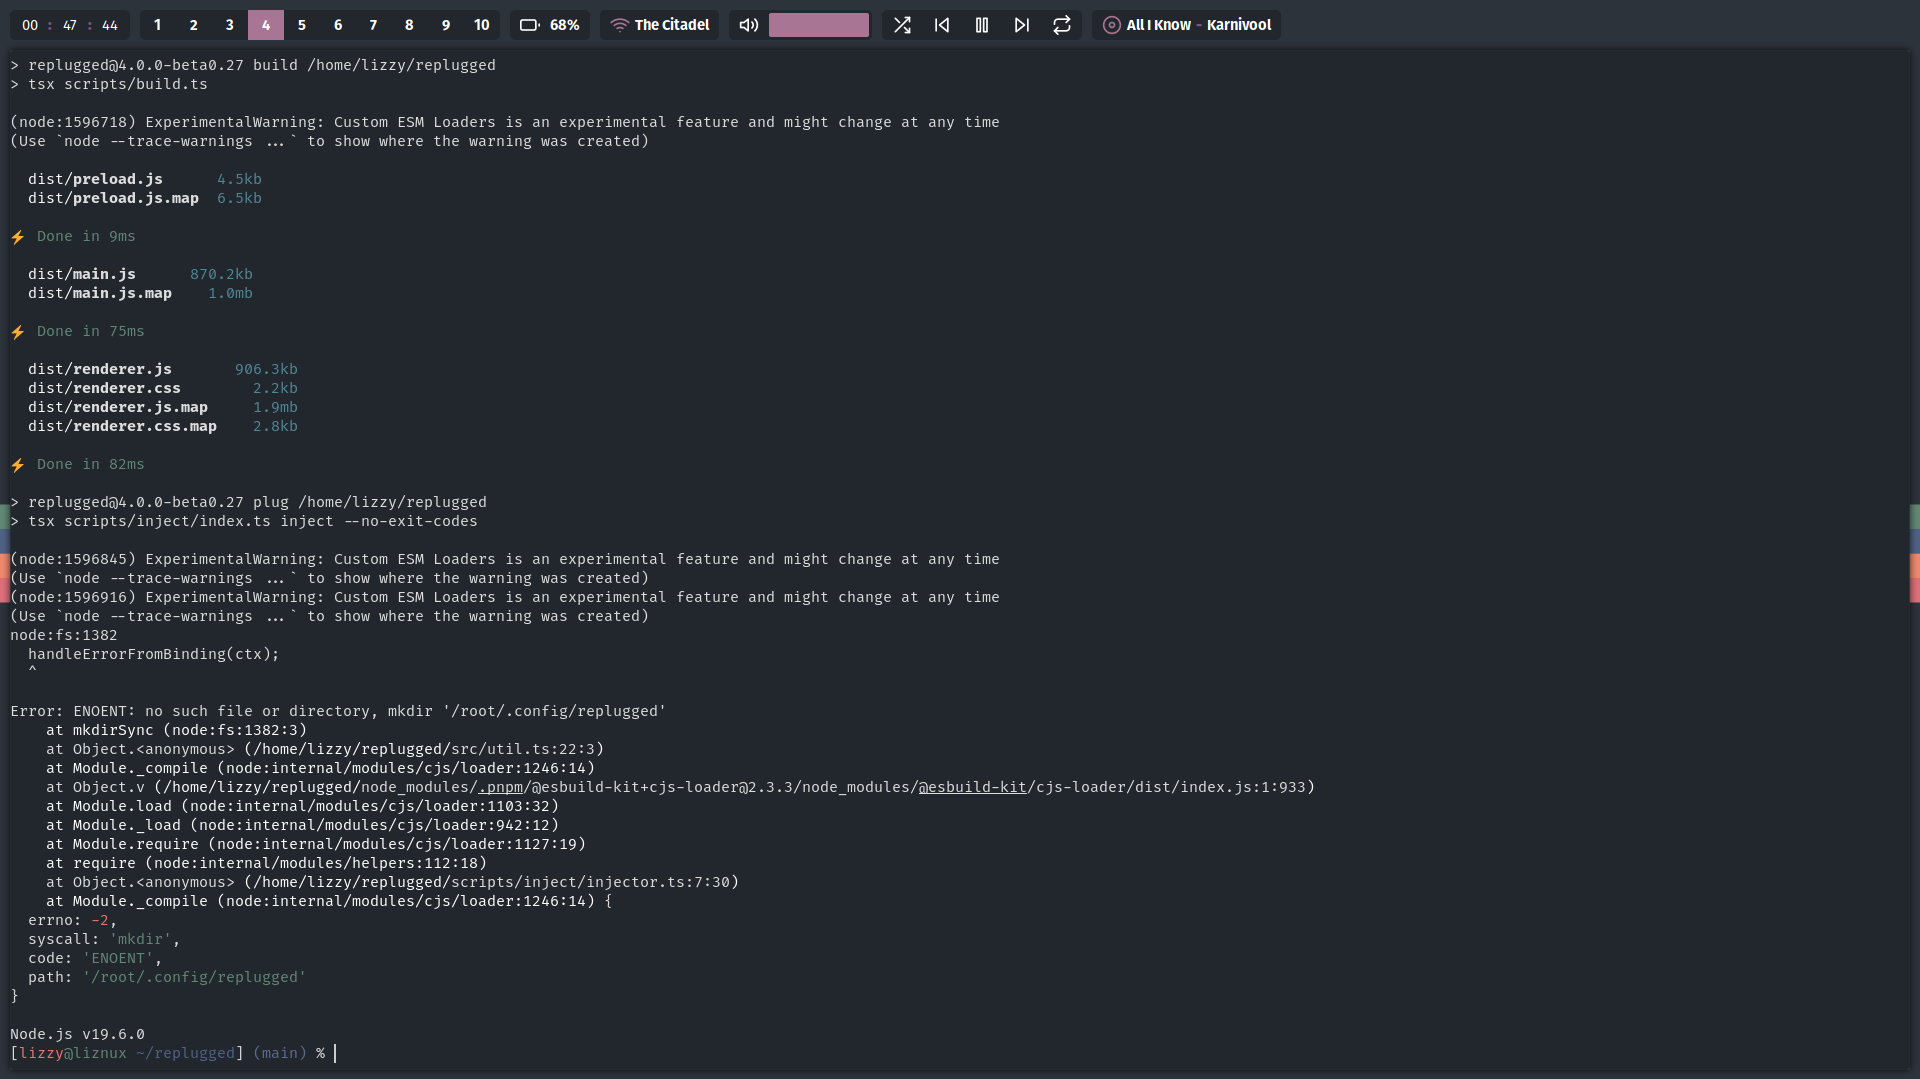Screen dimensions: 1920x1079
Task: Click 'Node.js v19.6.0' line
Action: pos(77,1034)
